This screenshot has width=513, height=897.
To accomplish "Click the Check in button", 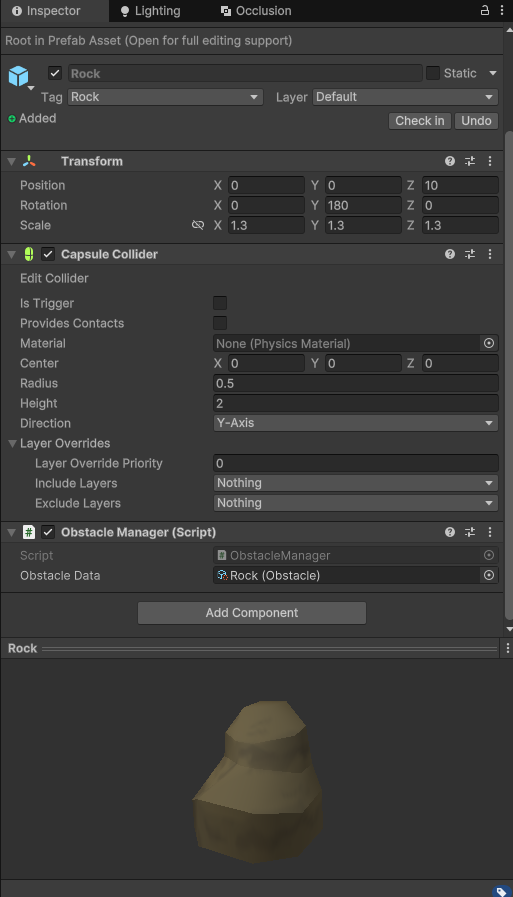I will coord(420,121).
